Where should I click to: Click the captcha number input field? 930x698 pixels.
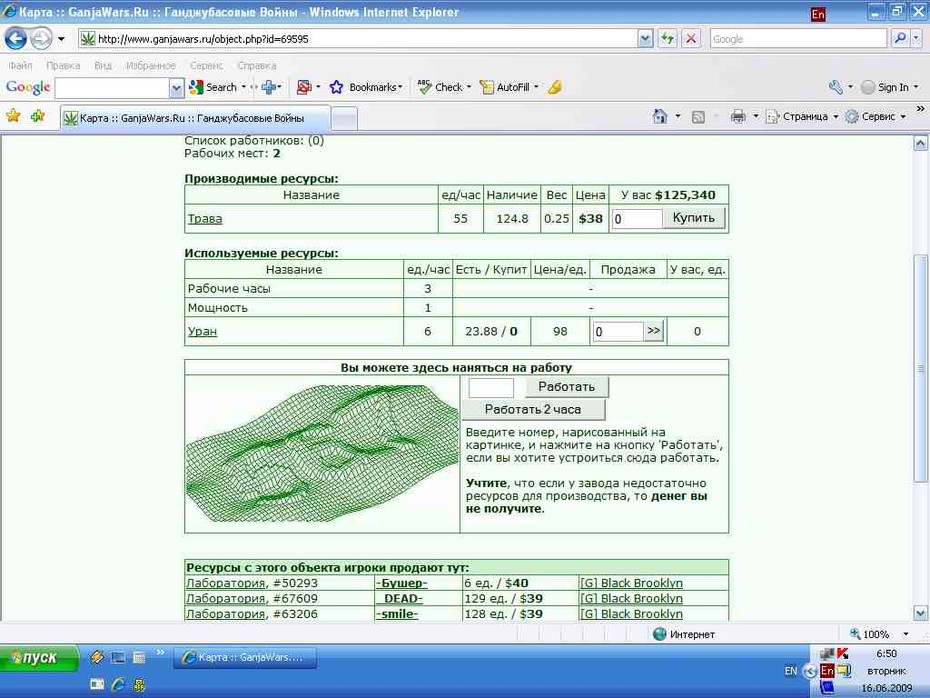click(491, 387)
